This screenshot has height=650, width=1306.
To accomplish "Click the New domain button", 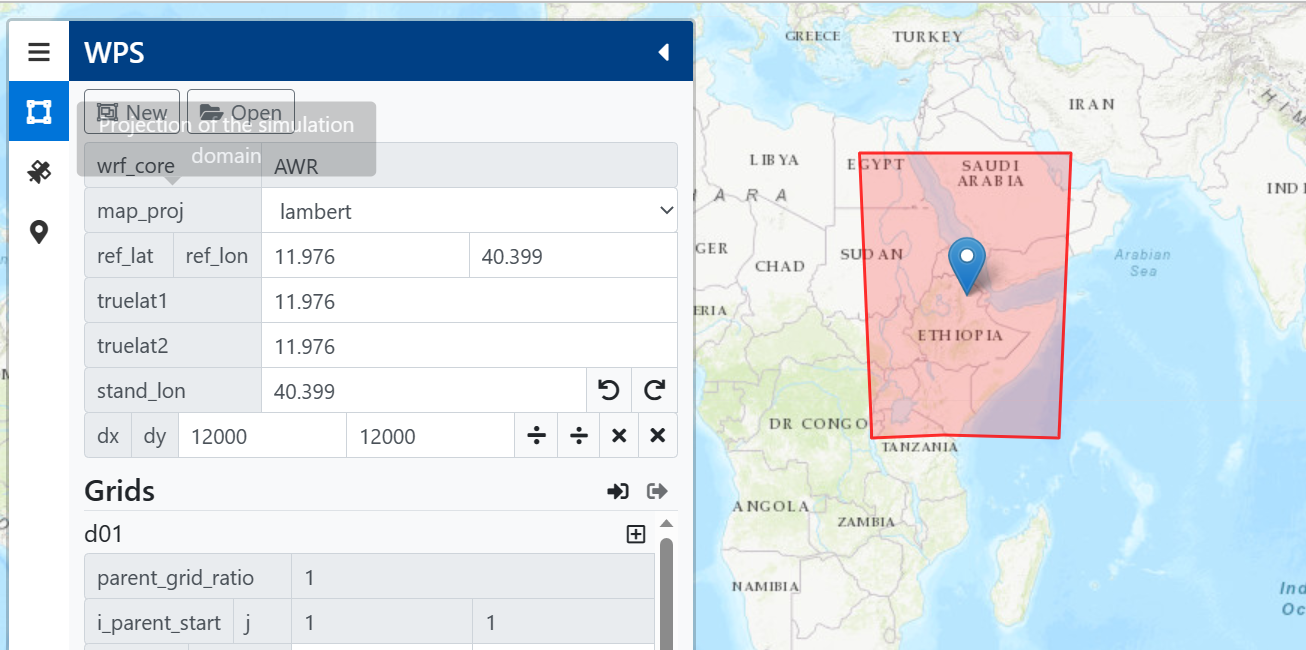I will pyautogui.click(x=132, y=112).
